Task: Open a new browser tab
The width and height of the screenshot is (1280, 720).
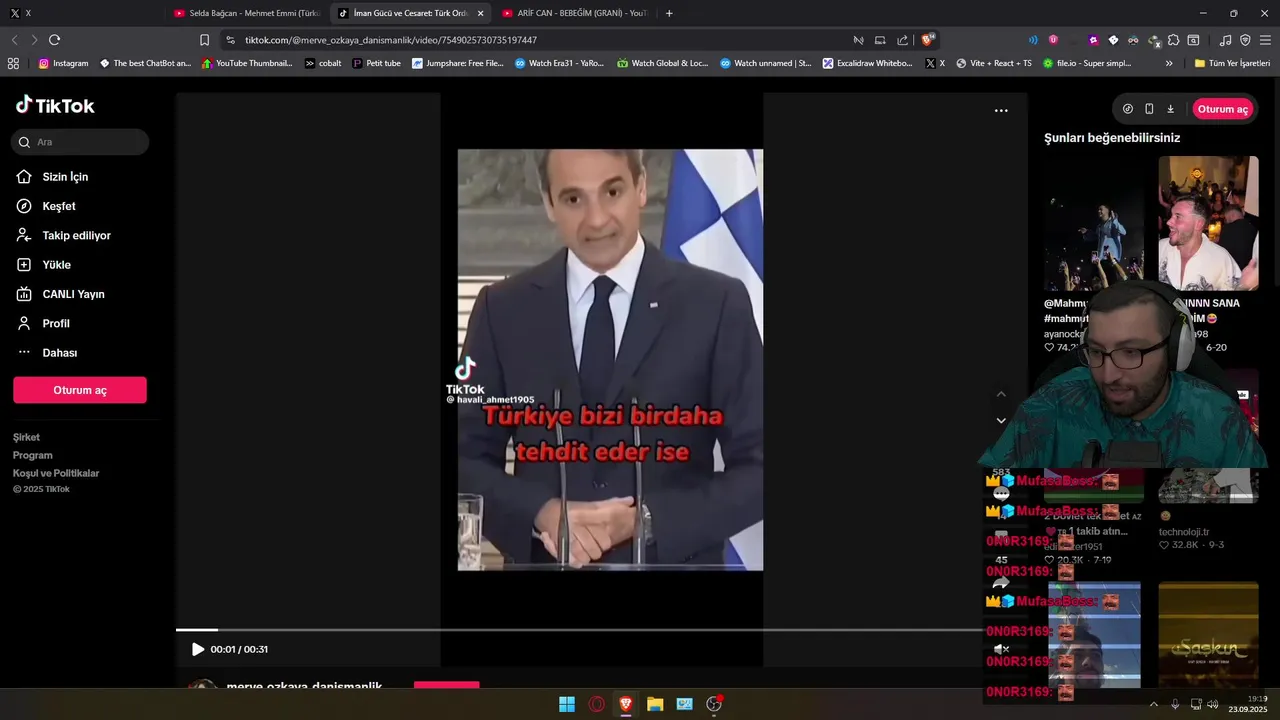Action: coord(669,13)
